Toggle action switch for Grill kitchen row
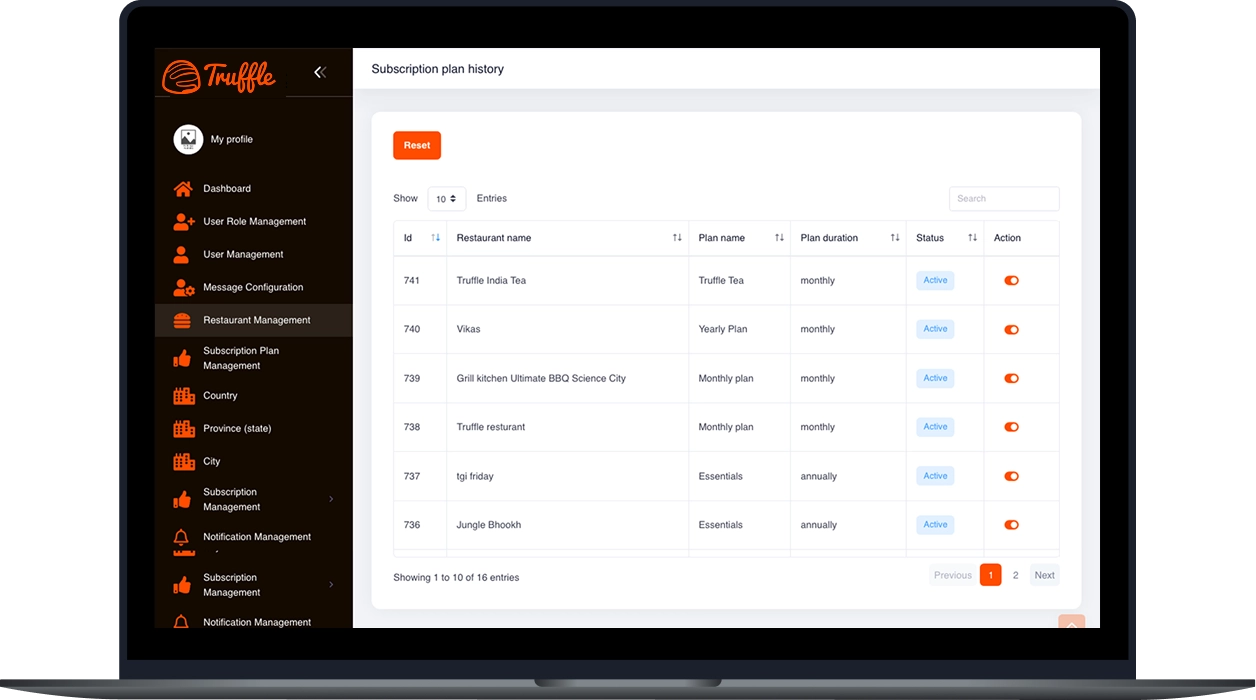Image resolution: width=1256 pixels, height=700 pixels. tap(1011, 378)
